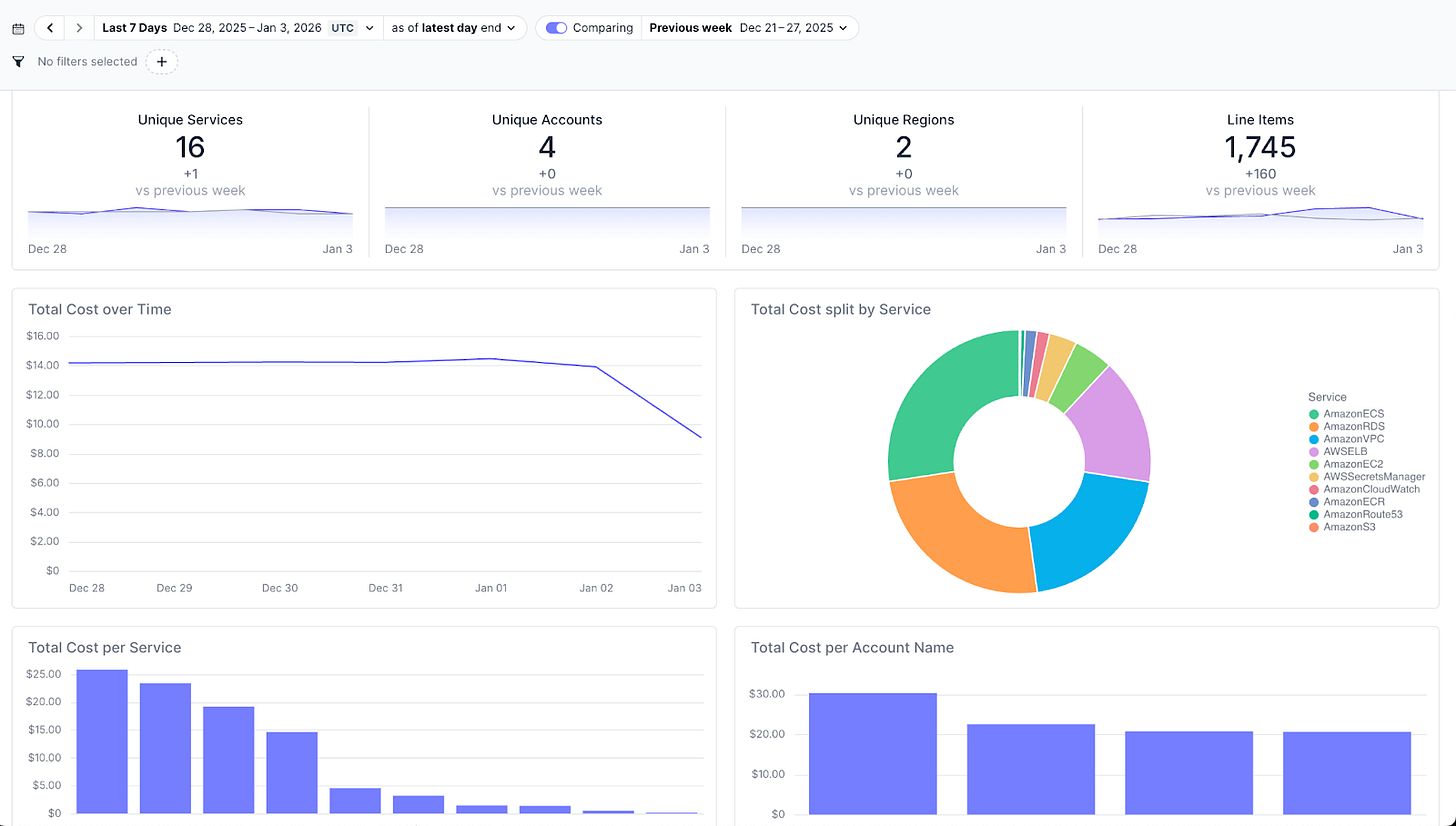Click the Unique Regions value 2

(x=904, y=147)
